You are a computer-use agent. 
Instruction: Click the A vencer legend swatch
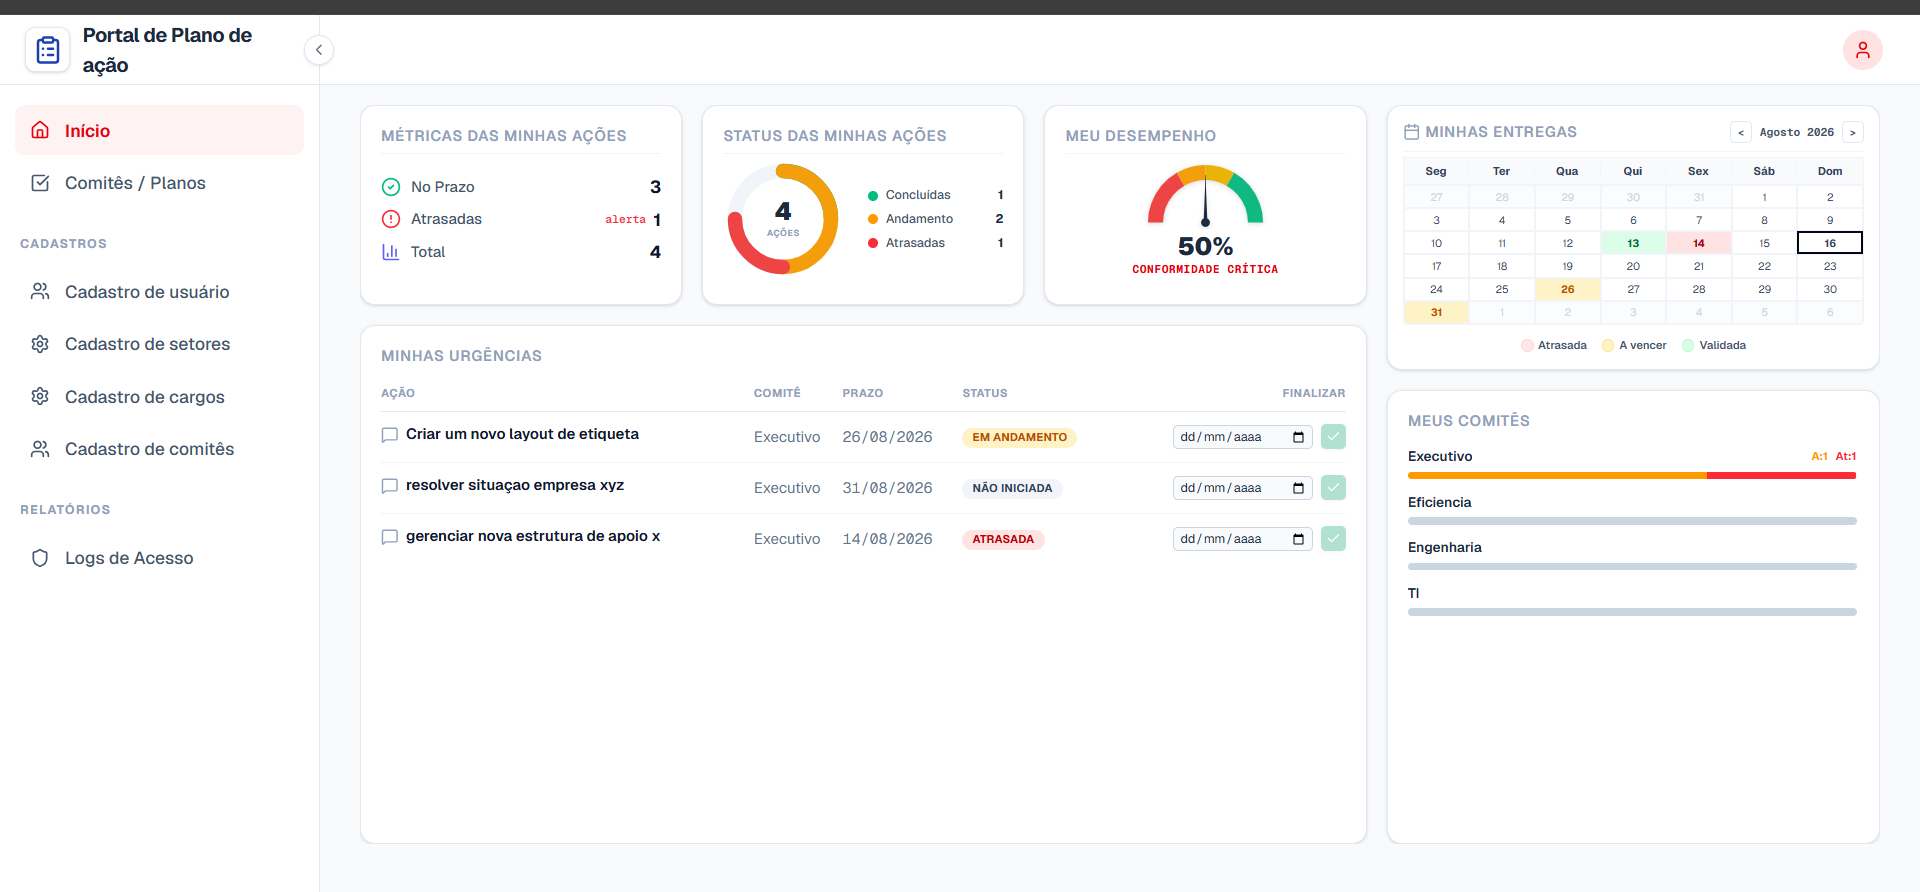1608,346
